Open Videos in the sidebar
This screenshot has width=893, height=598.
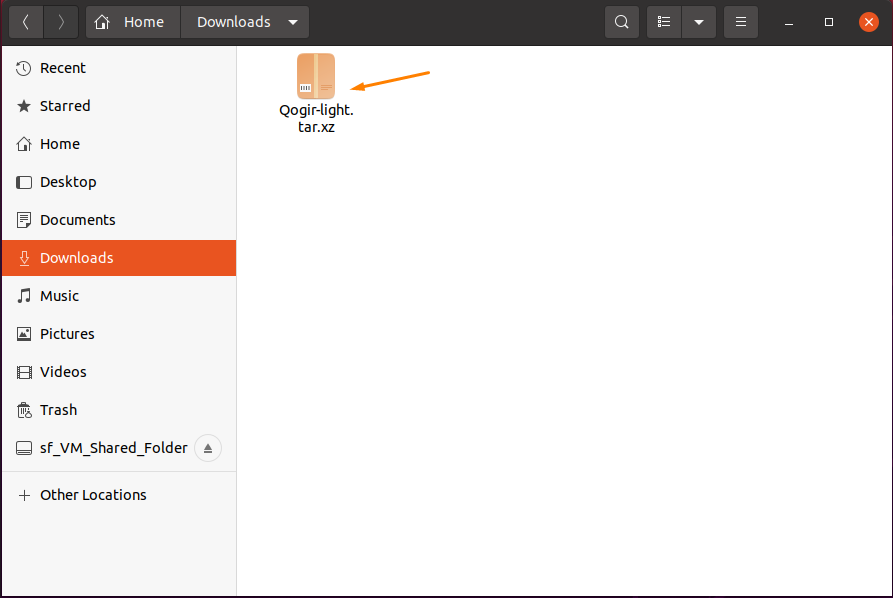click(119, 372)
